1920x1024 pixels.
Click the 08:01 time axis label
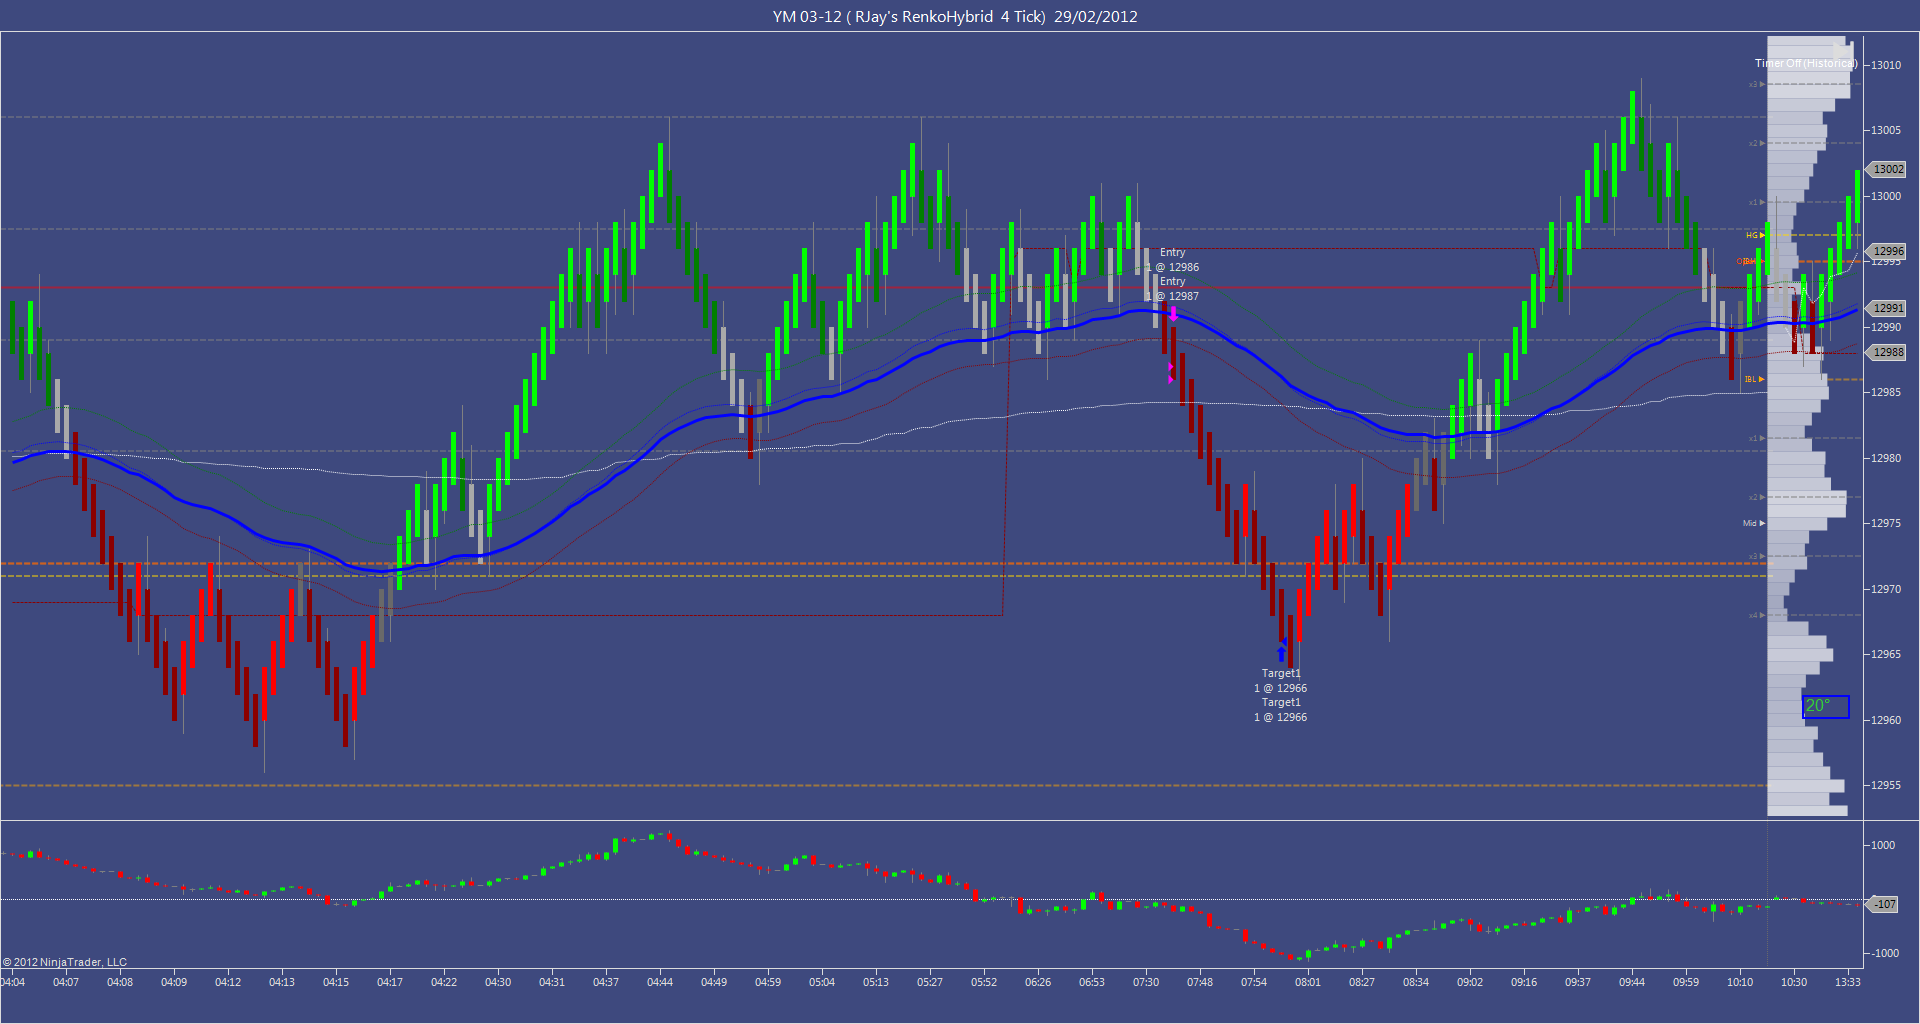point(1308,982)
